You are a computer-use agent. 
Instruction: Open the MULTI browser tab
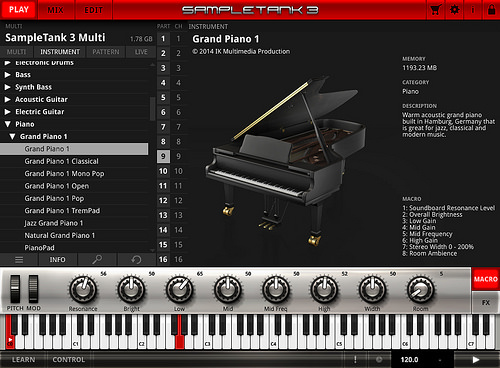pyautogui.click(x=16, y=52)
